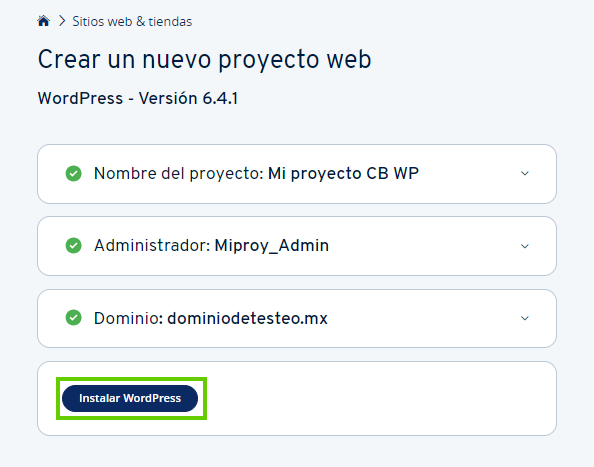Click the admin username Miproy_Admin

(x=272, y=246)
